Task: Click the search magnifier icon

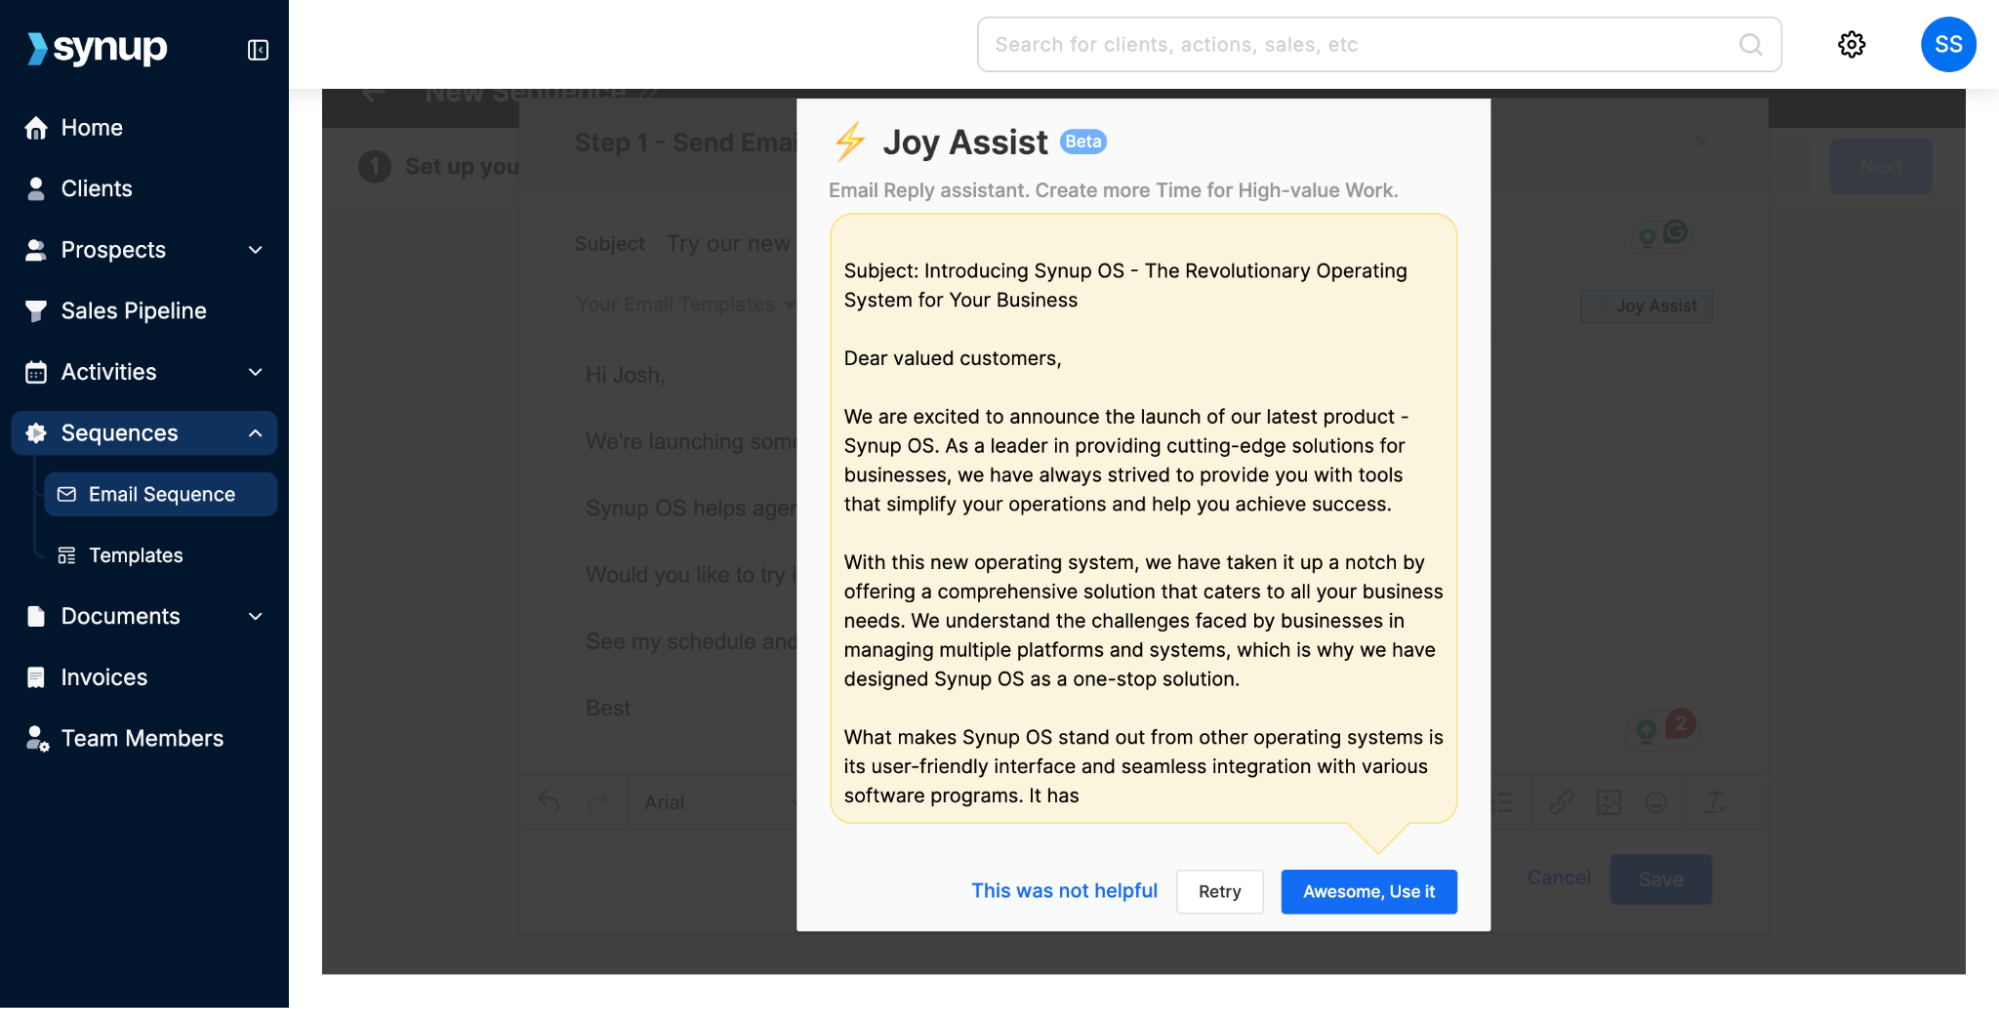Action: (1750, 44)
